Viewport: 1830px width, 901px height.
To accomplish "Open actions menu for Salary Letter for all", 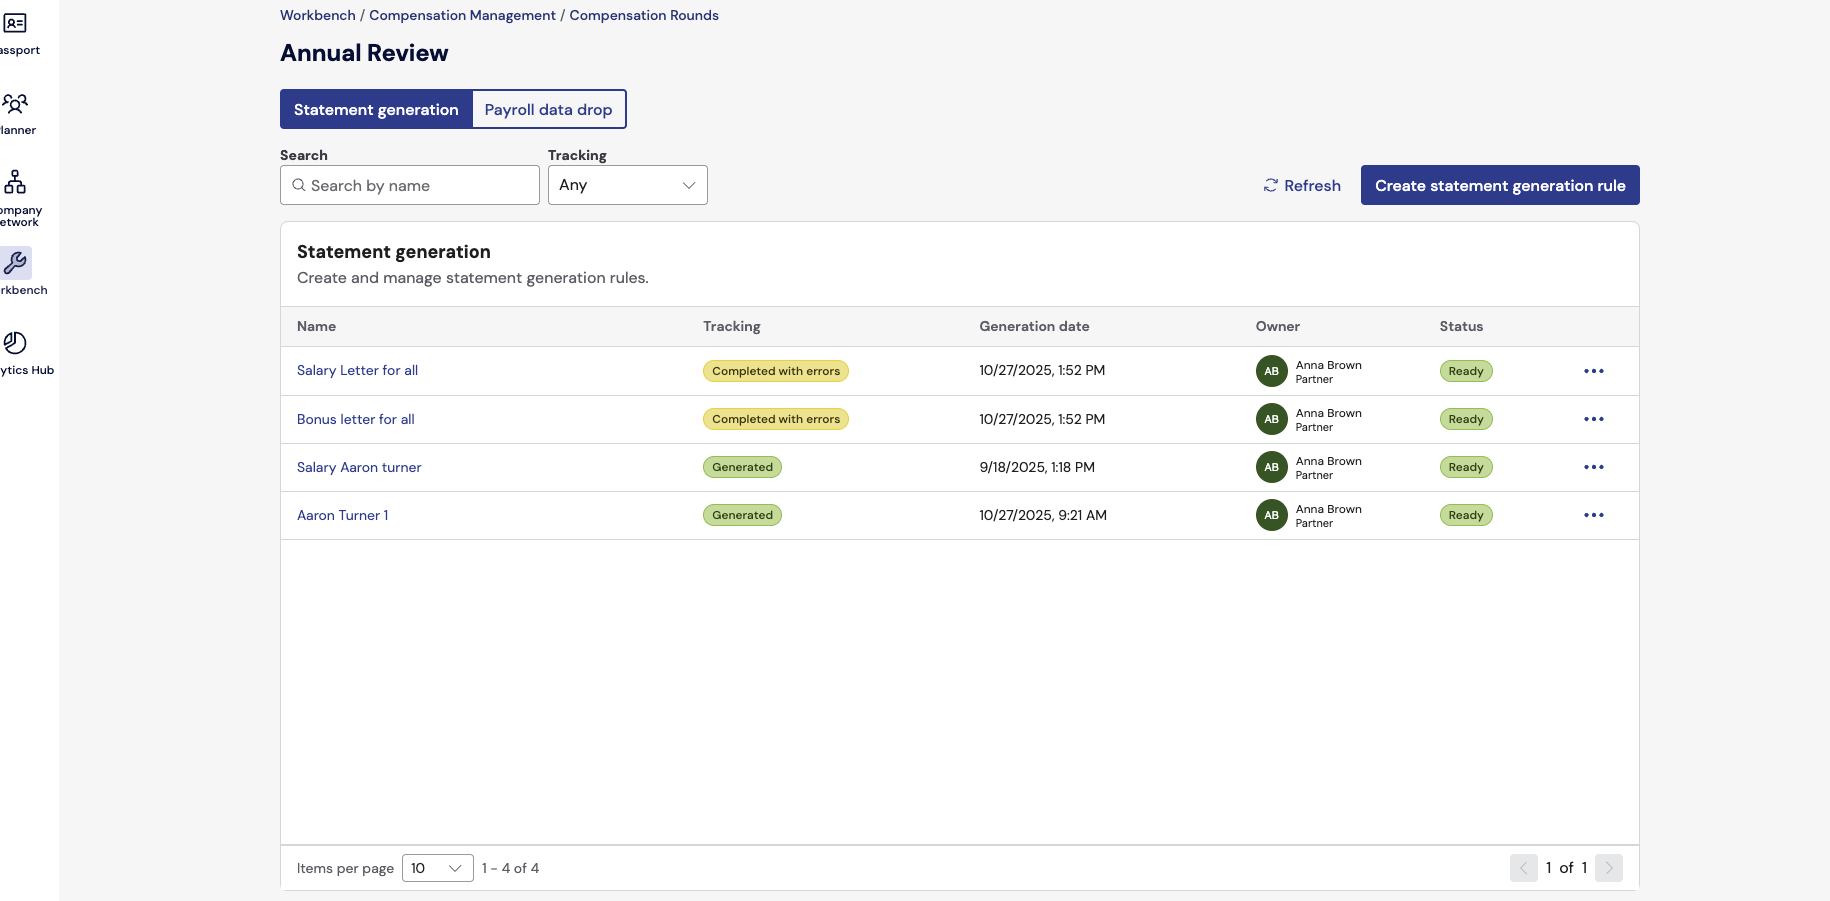I will (x=1593, y=371).
